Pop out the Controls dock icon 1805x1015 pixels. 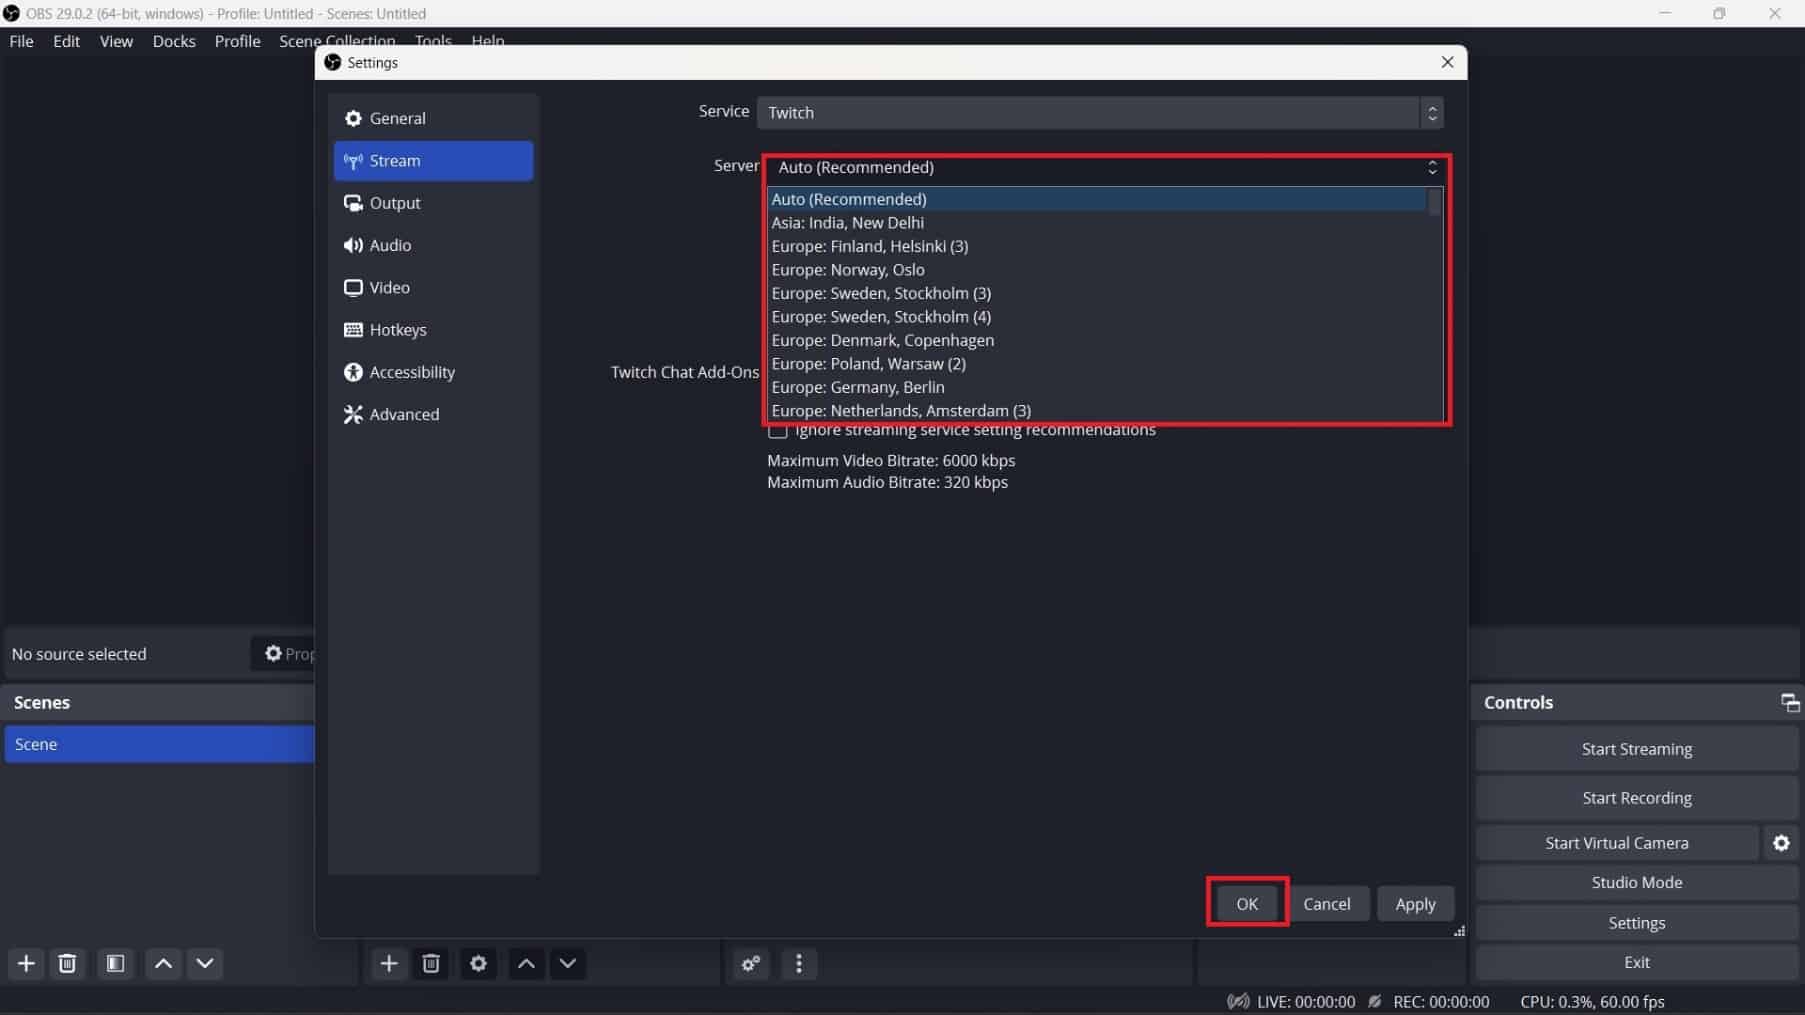tap(1790, 703)
